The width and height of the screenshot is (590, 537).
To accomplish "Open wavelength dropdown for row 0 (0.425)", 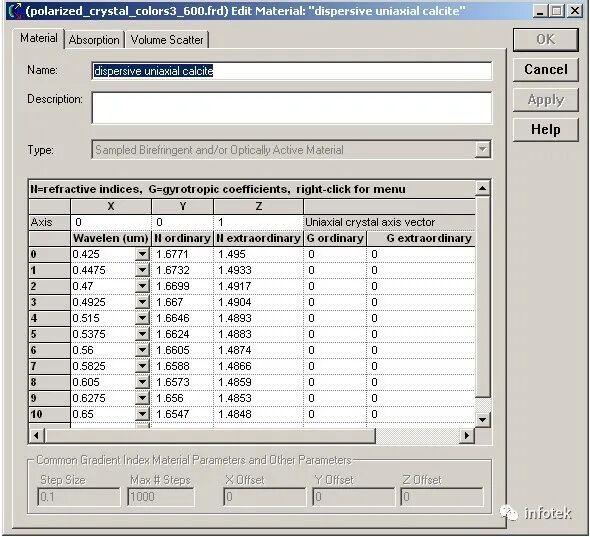I will click(x=142, y=254).
